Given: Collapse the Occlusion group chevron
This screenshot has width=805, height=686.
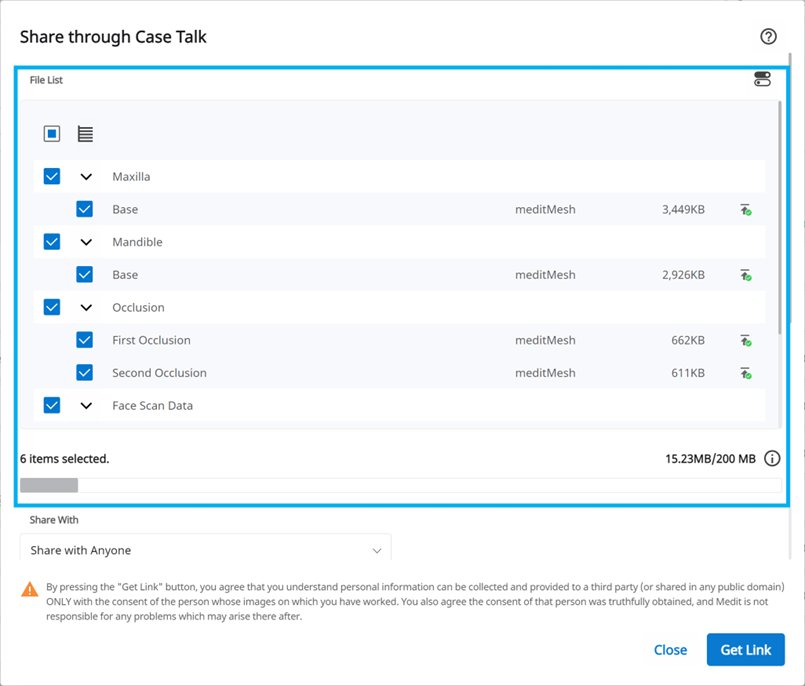Looking at the screenshot, I should [x=86, y=307].
